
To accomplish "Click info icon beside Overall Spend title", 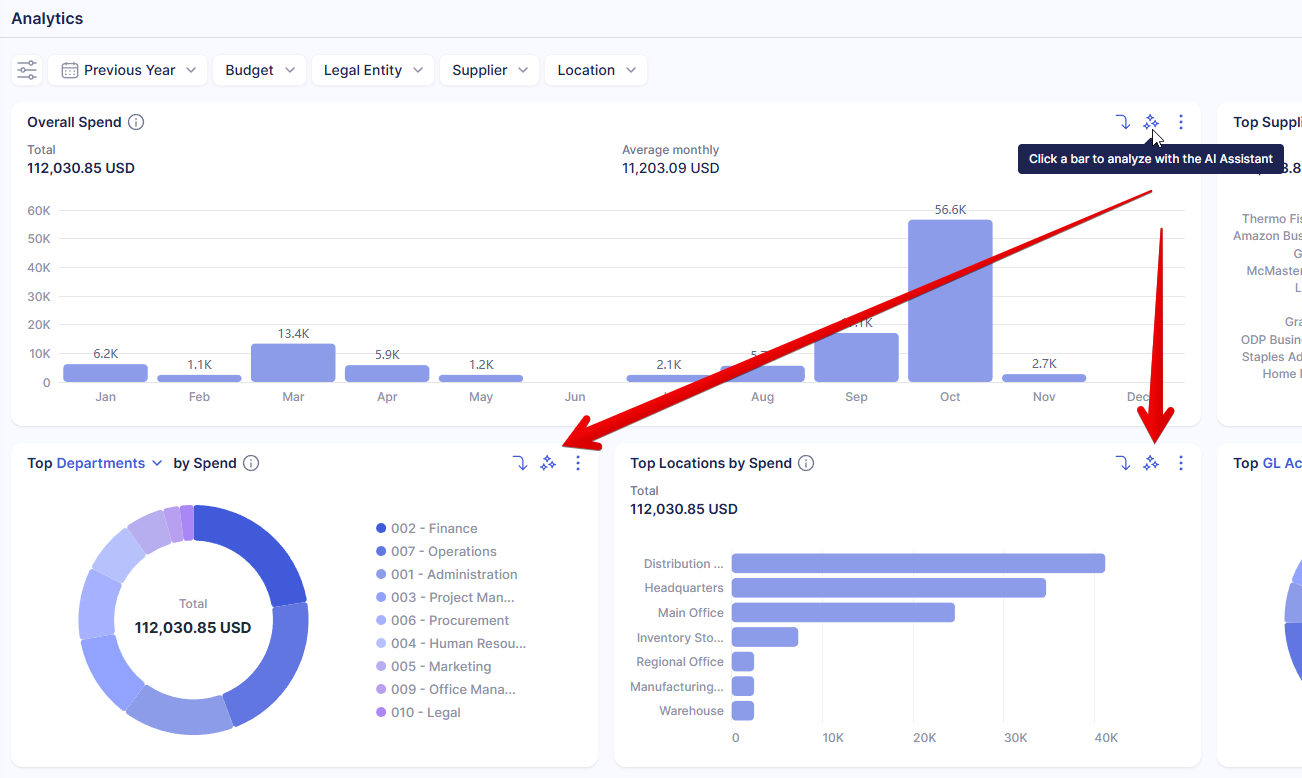I will coord(136,122).
